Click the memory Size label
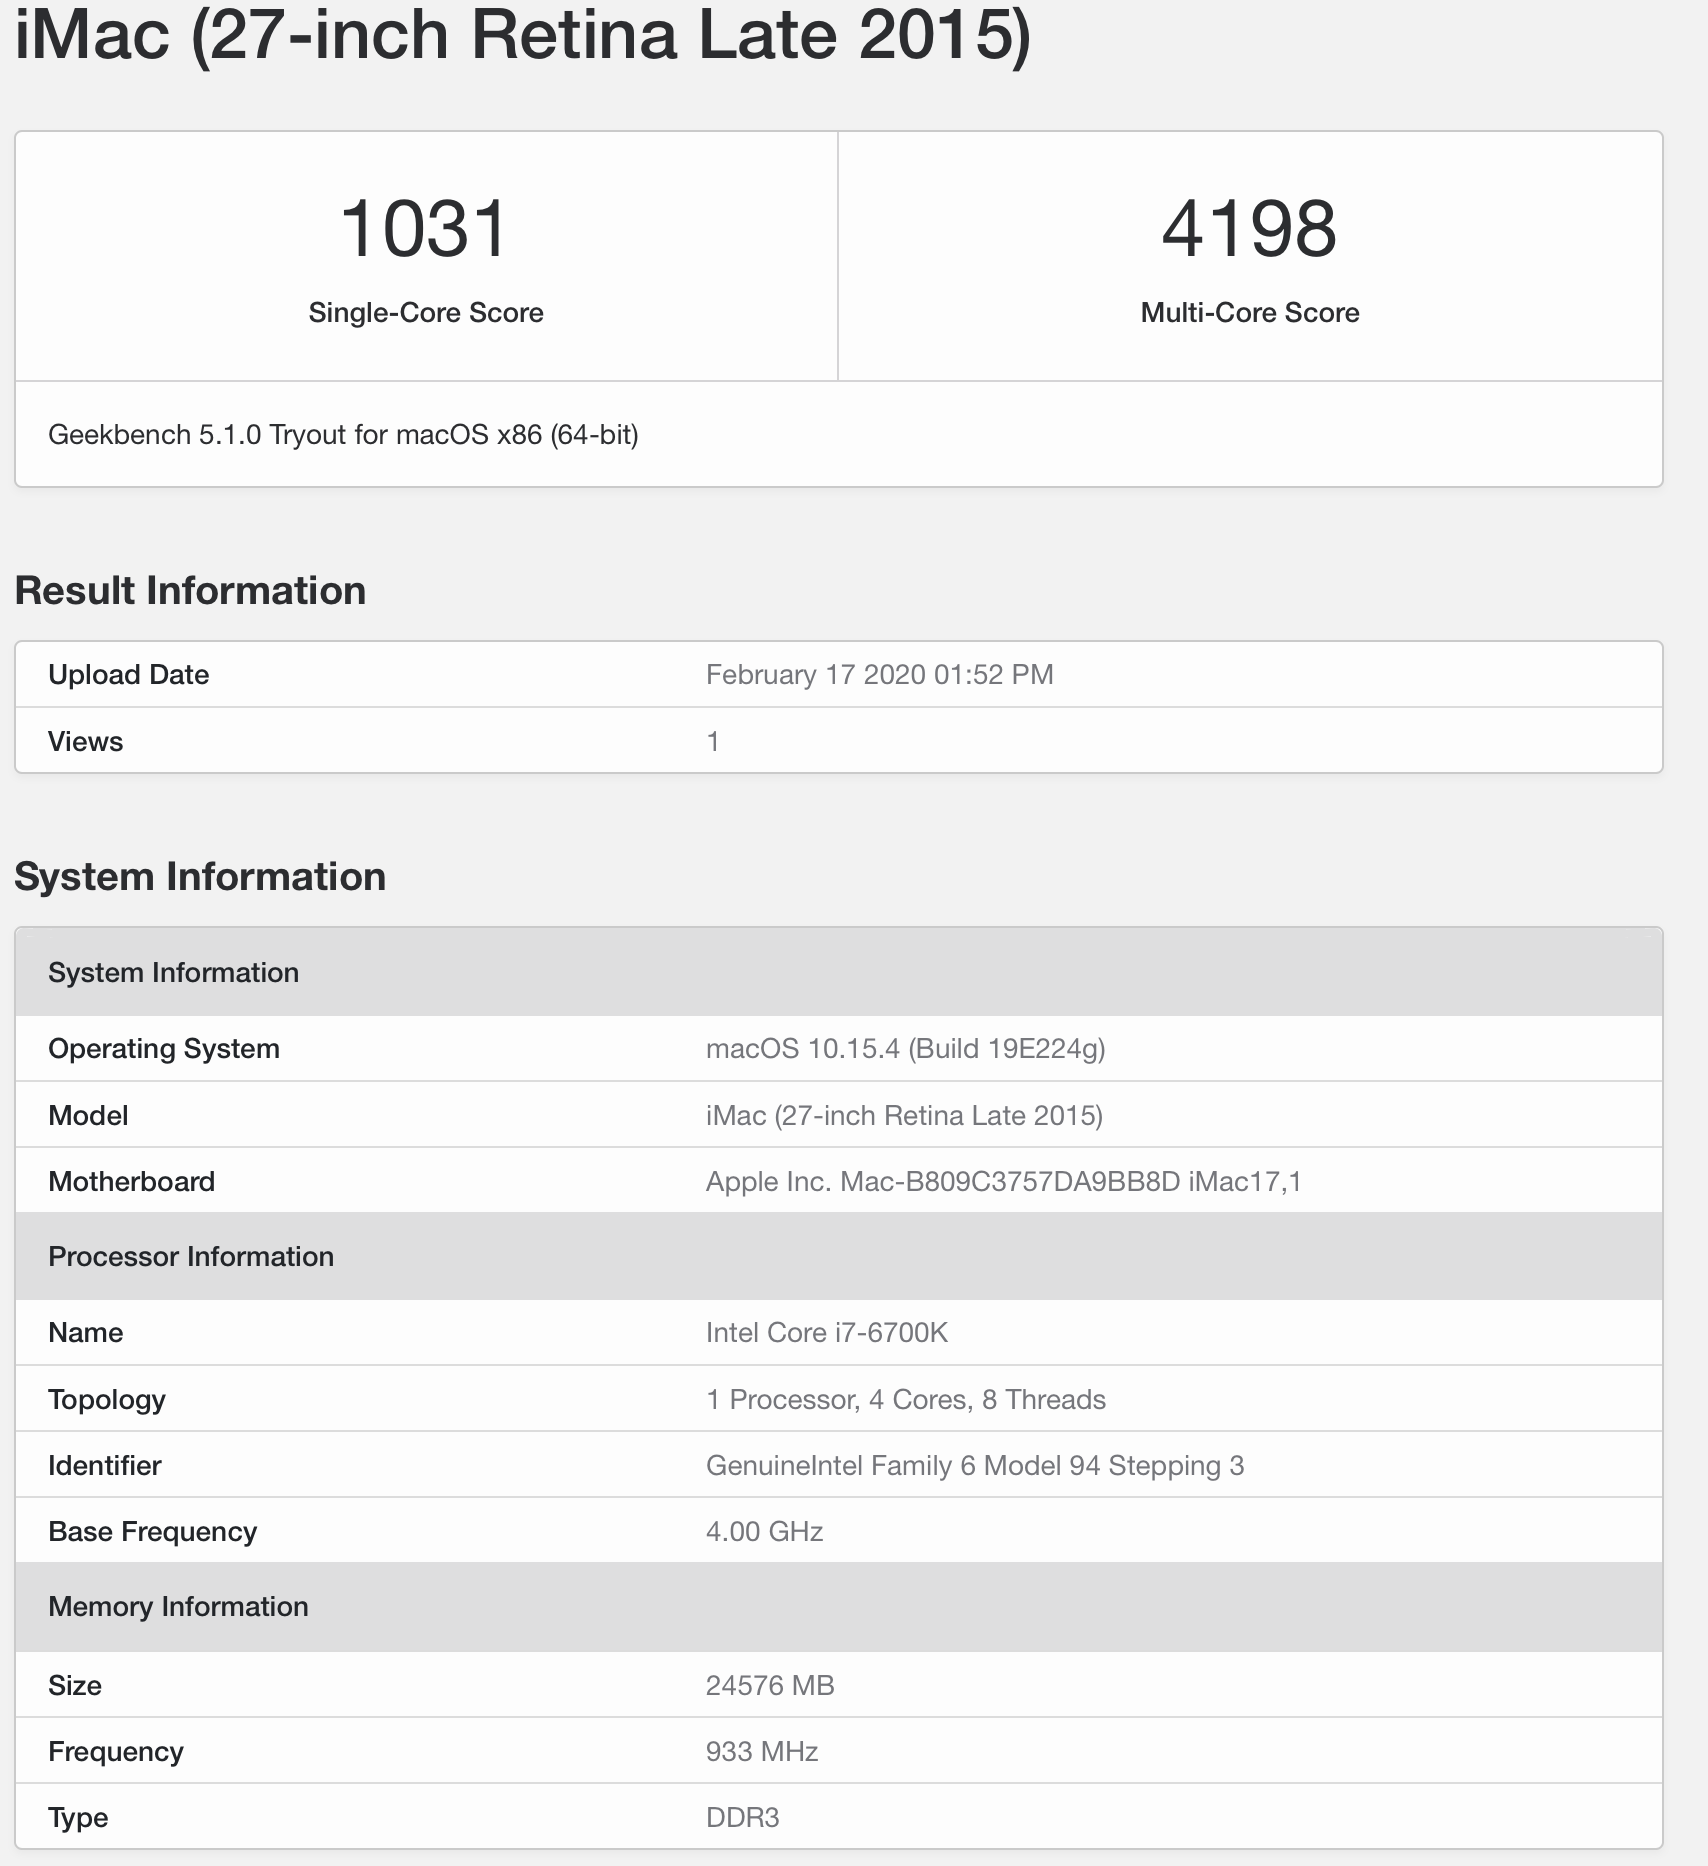1708x1866 pixels. point(75,1686)
